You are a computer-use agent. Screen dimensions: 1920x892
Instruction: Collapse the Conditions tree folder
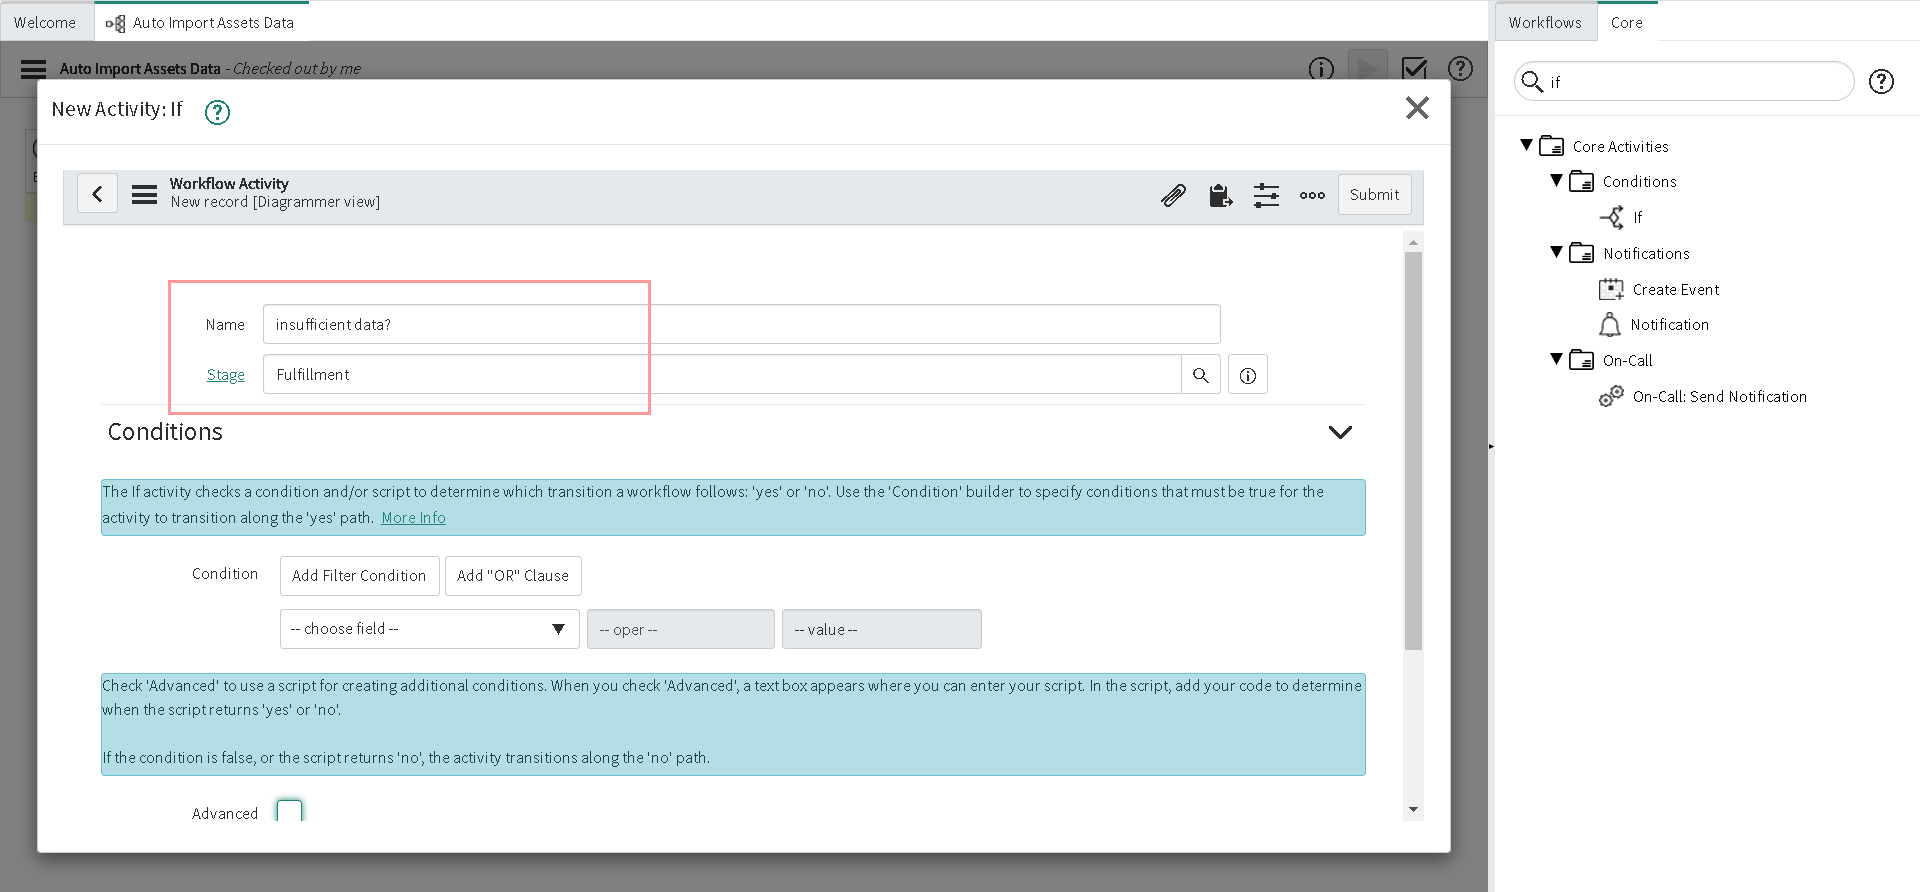pos(1556,180)
